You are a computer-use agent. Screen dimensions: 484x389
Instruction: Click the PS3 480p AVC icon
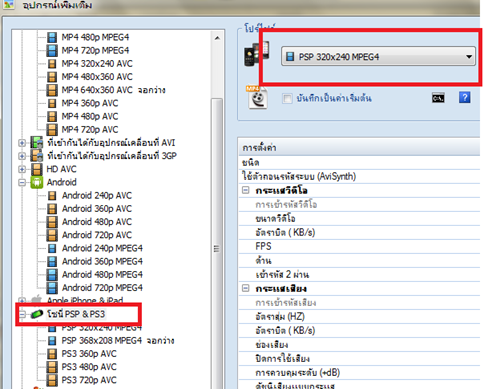click(52, 367)
